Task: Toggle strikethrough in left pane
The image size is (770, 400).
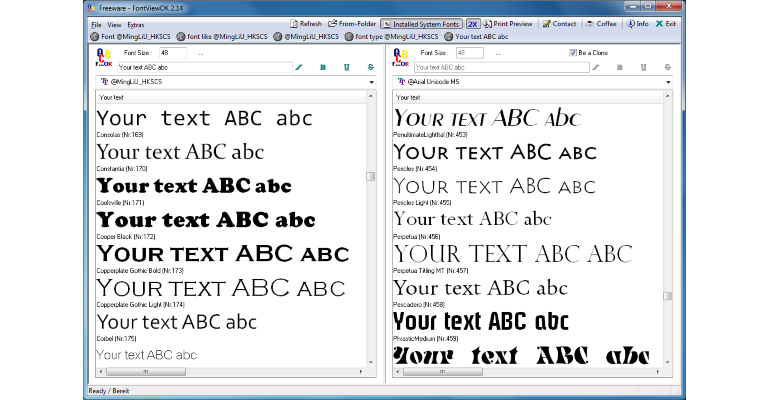Action: point(371,67)
